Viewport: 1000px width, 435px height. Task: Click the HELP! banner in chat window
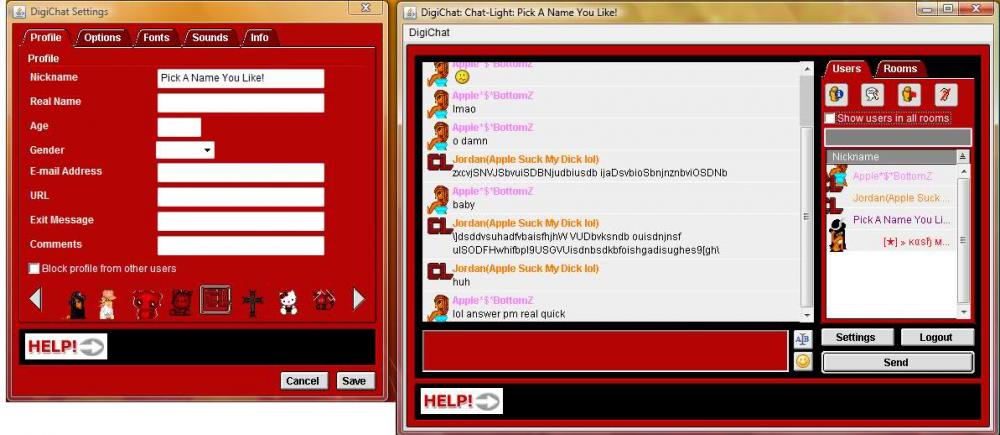point(461,401)
